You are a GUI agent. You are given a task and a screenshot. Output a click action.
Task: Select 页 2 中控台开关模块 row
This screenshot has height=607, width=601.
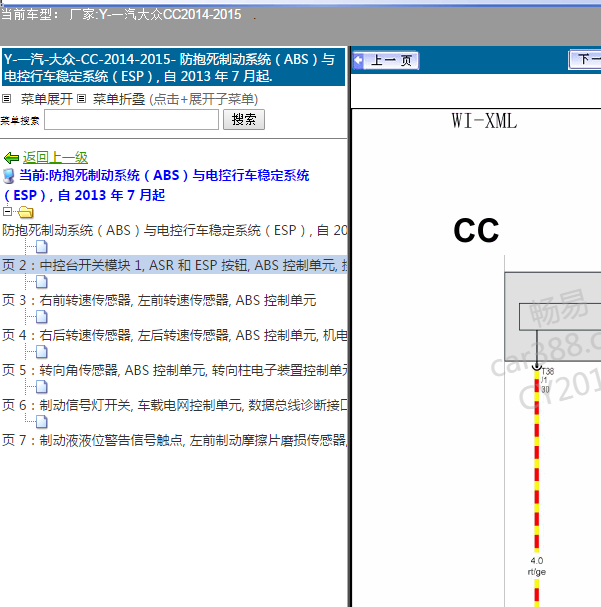[174, 265]
